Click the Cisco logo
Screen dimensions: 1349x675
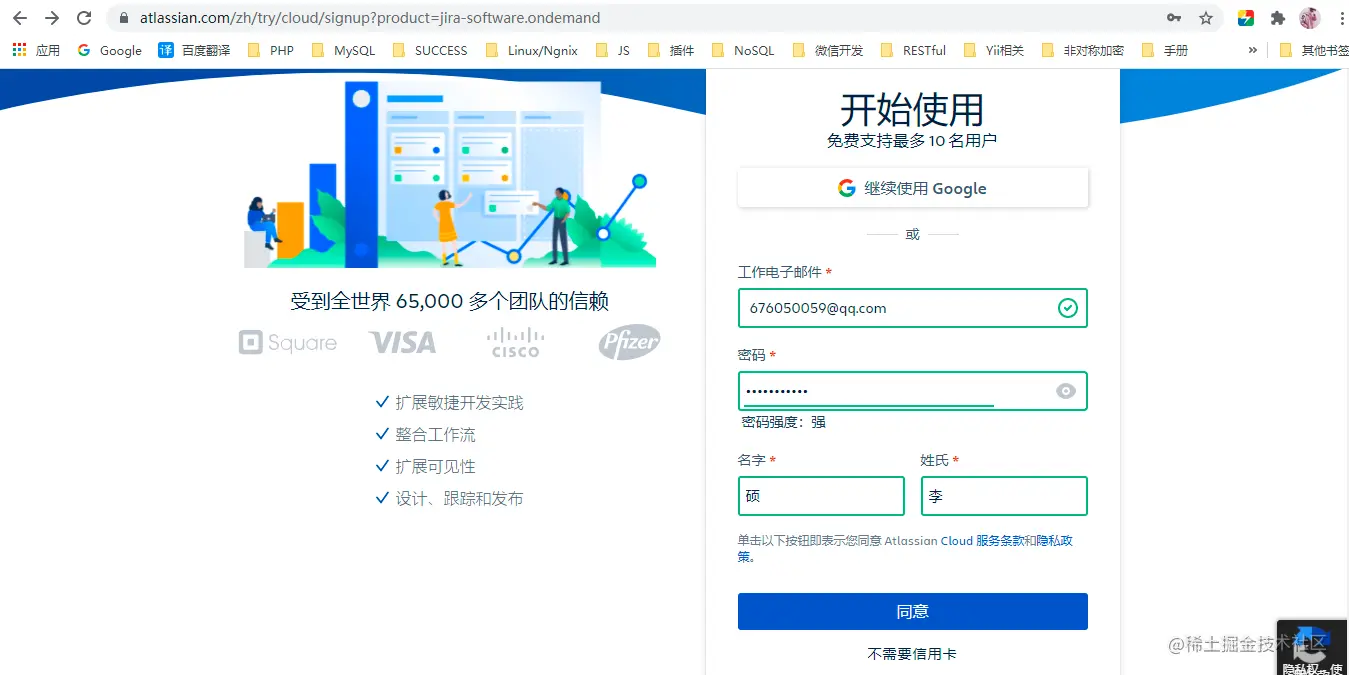pos(515,343)
